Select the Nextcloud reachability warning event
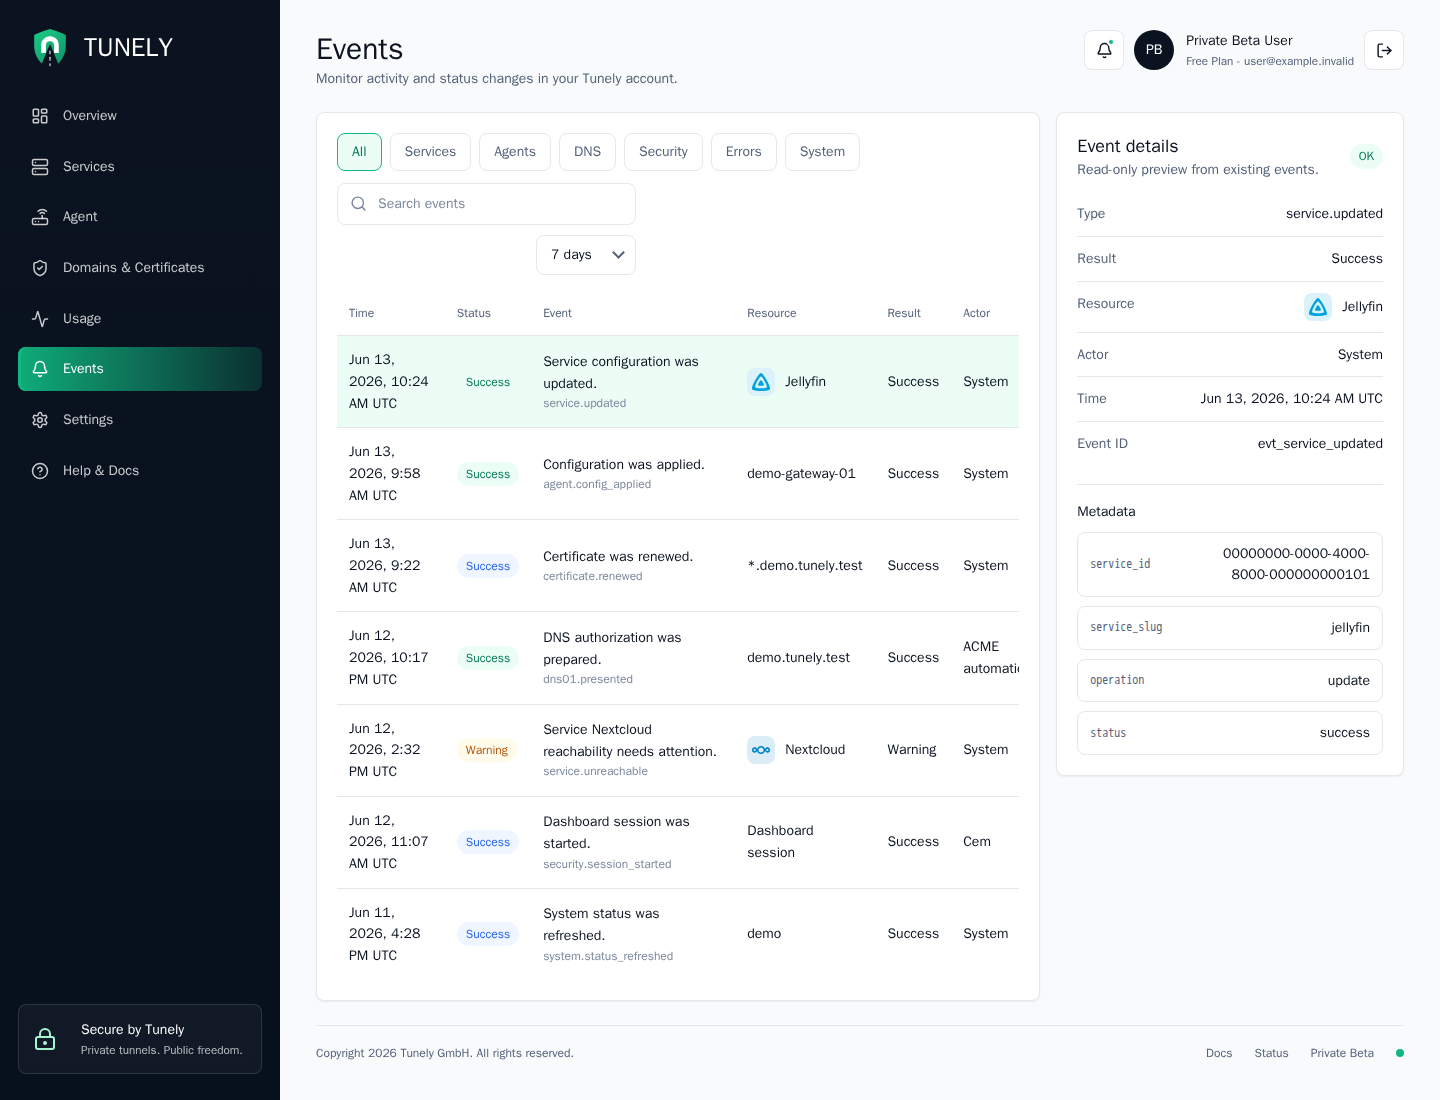This screenshot has height=1100, width=1440. (x=678, y=750)
